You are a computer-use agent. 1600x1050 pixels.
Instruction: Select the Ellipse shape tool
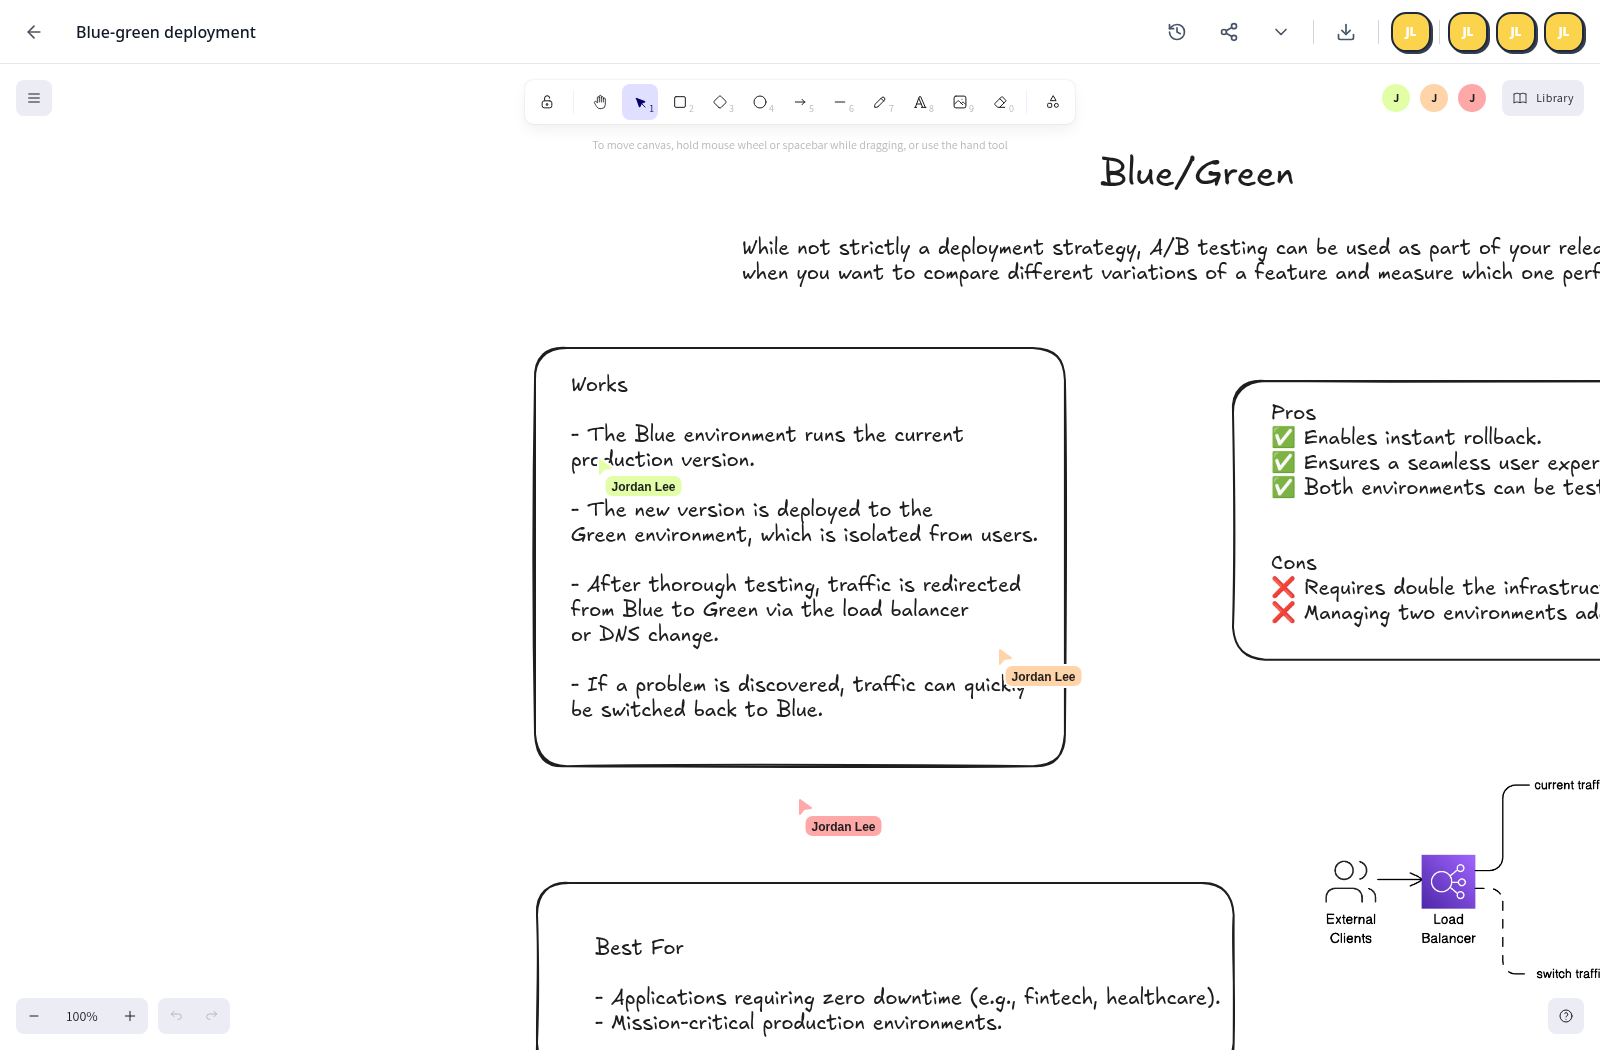pos(760,102)
